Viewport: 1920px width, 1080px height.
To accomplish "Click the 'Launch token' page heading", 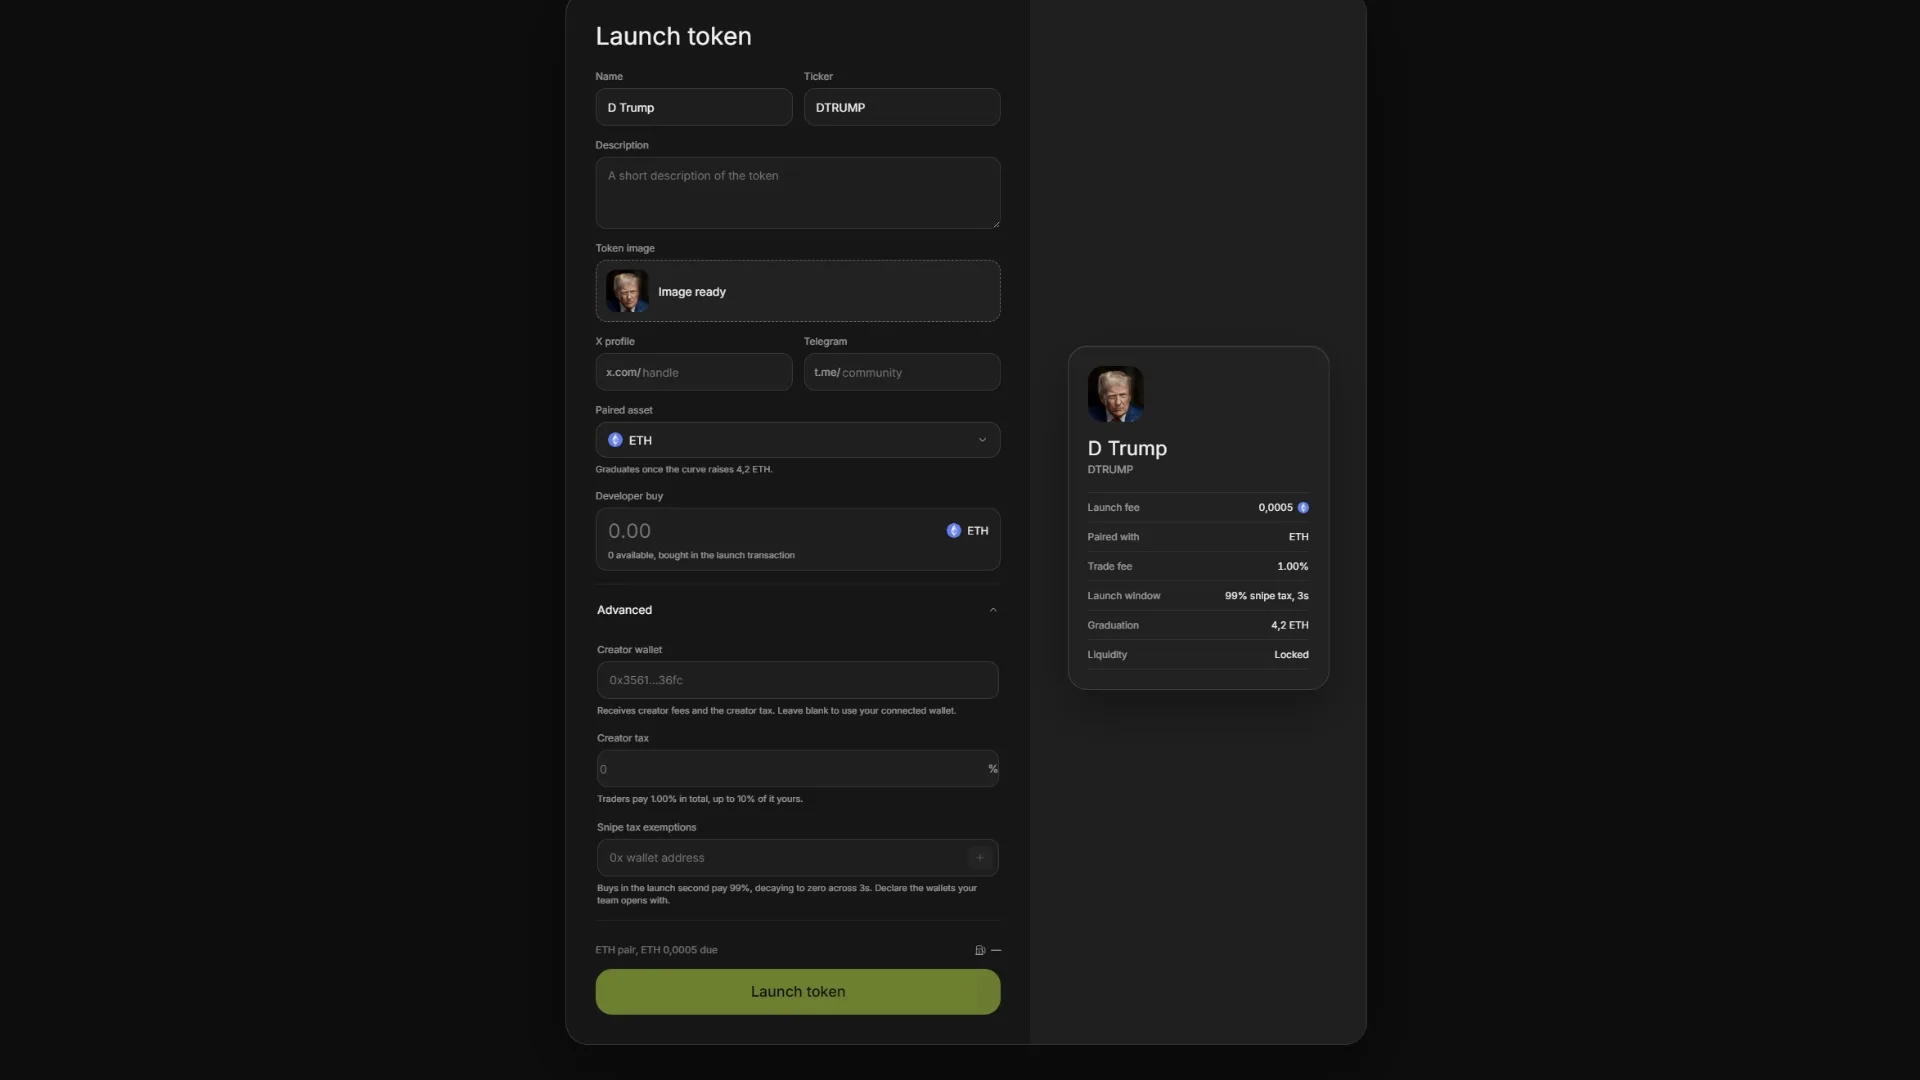I will pos(673,36).
